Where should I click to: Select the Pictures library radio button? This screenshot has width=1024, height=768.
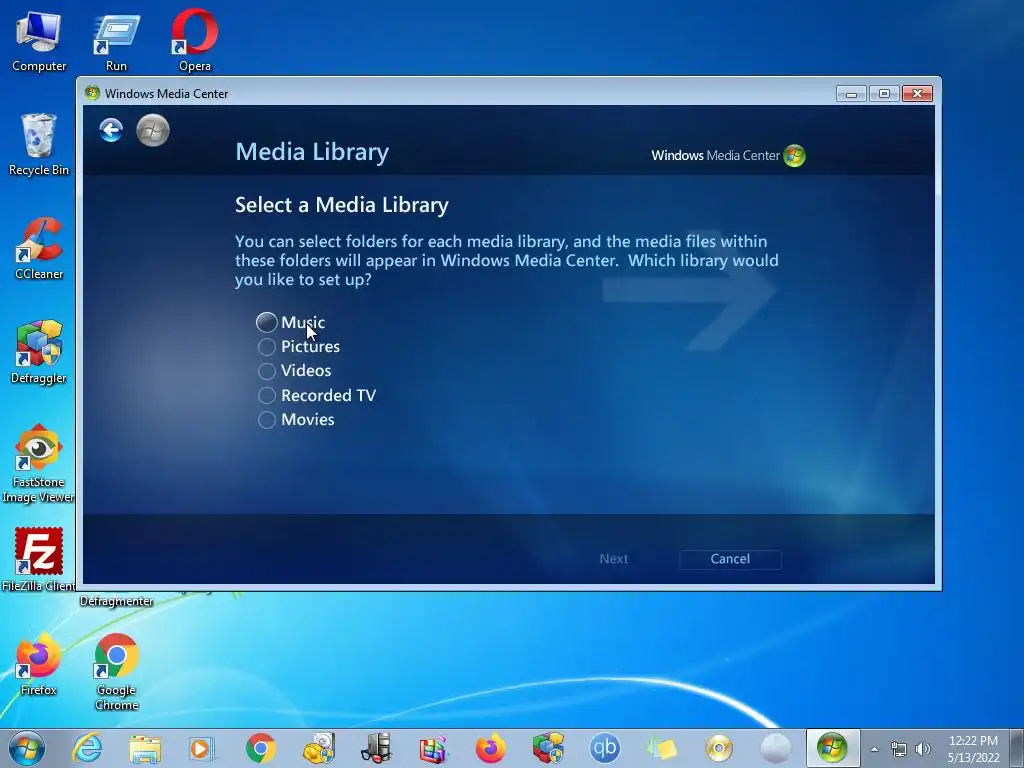[266, 346]
